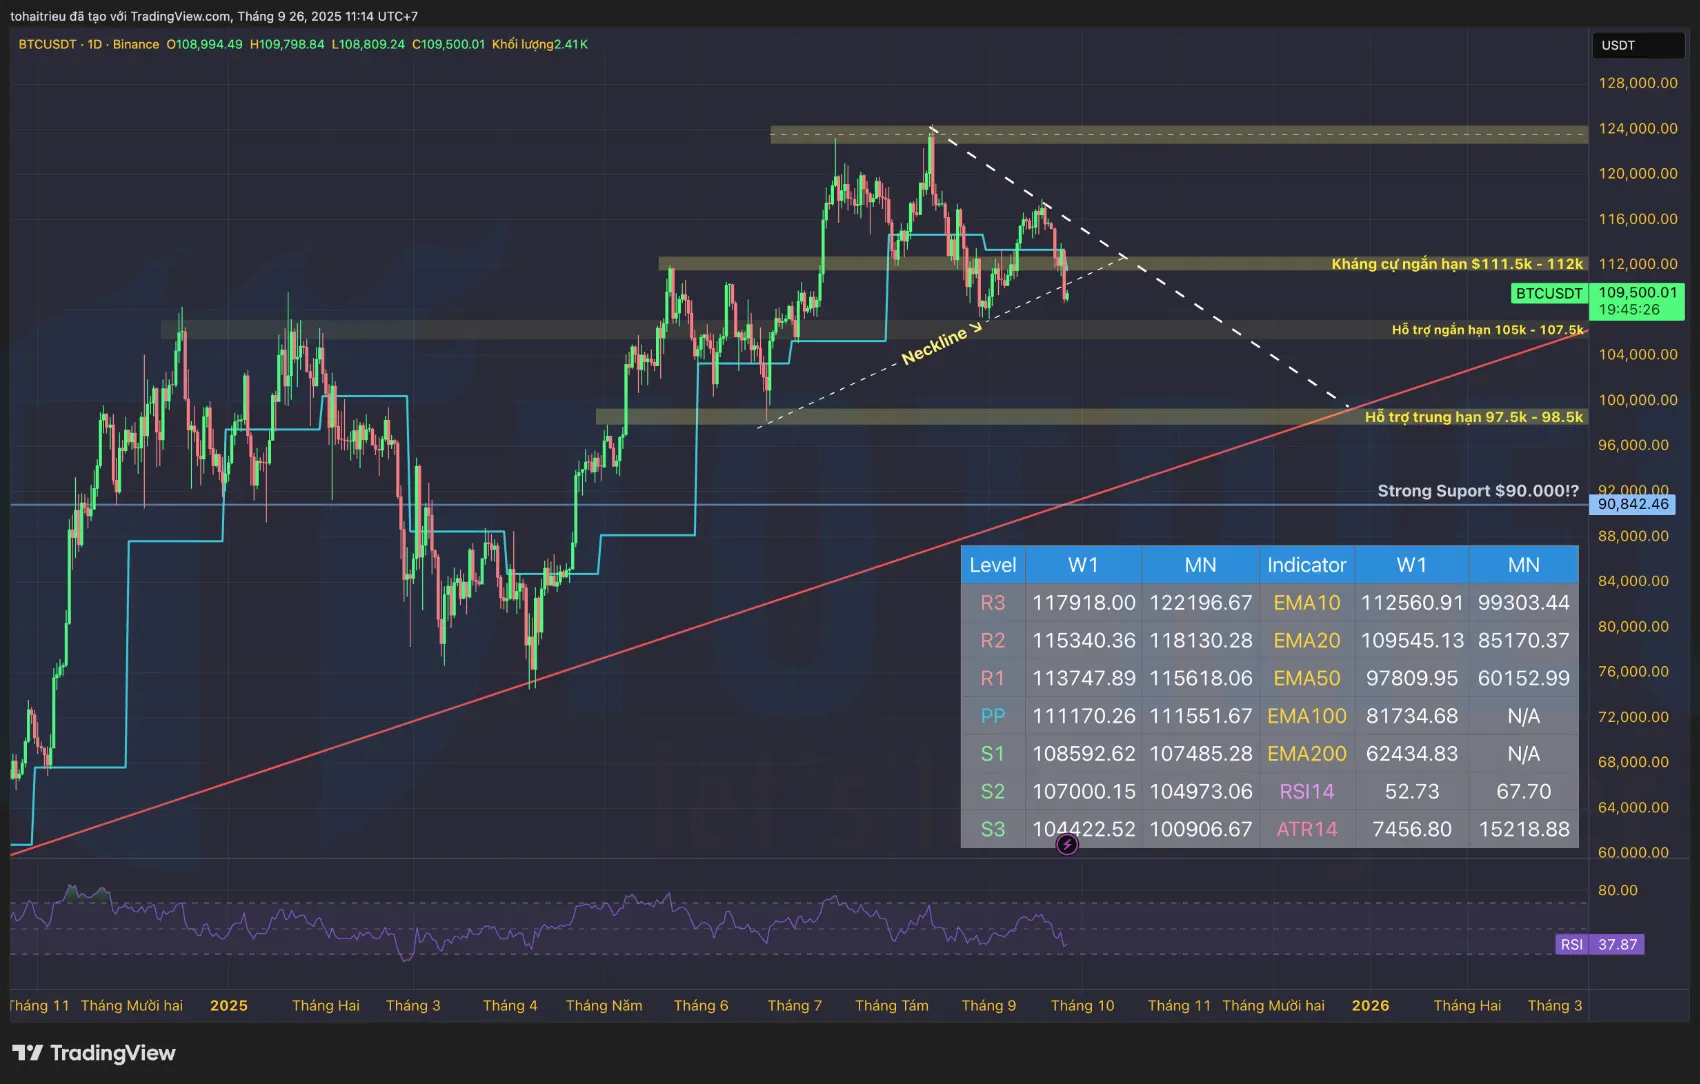Click the volume text Khối lượng 2.41K
Screen dimensions: 1700x1084
click(540, 44)
